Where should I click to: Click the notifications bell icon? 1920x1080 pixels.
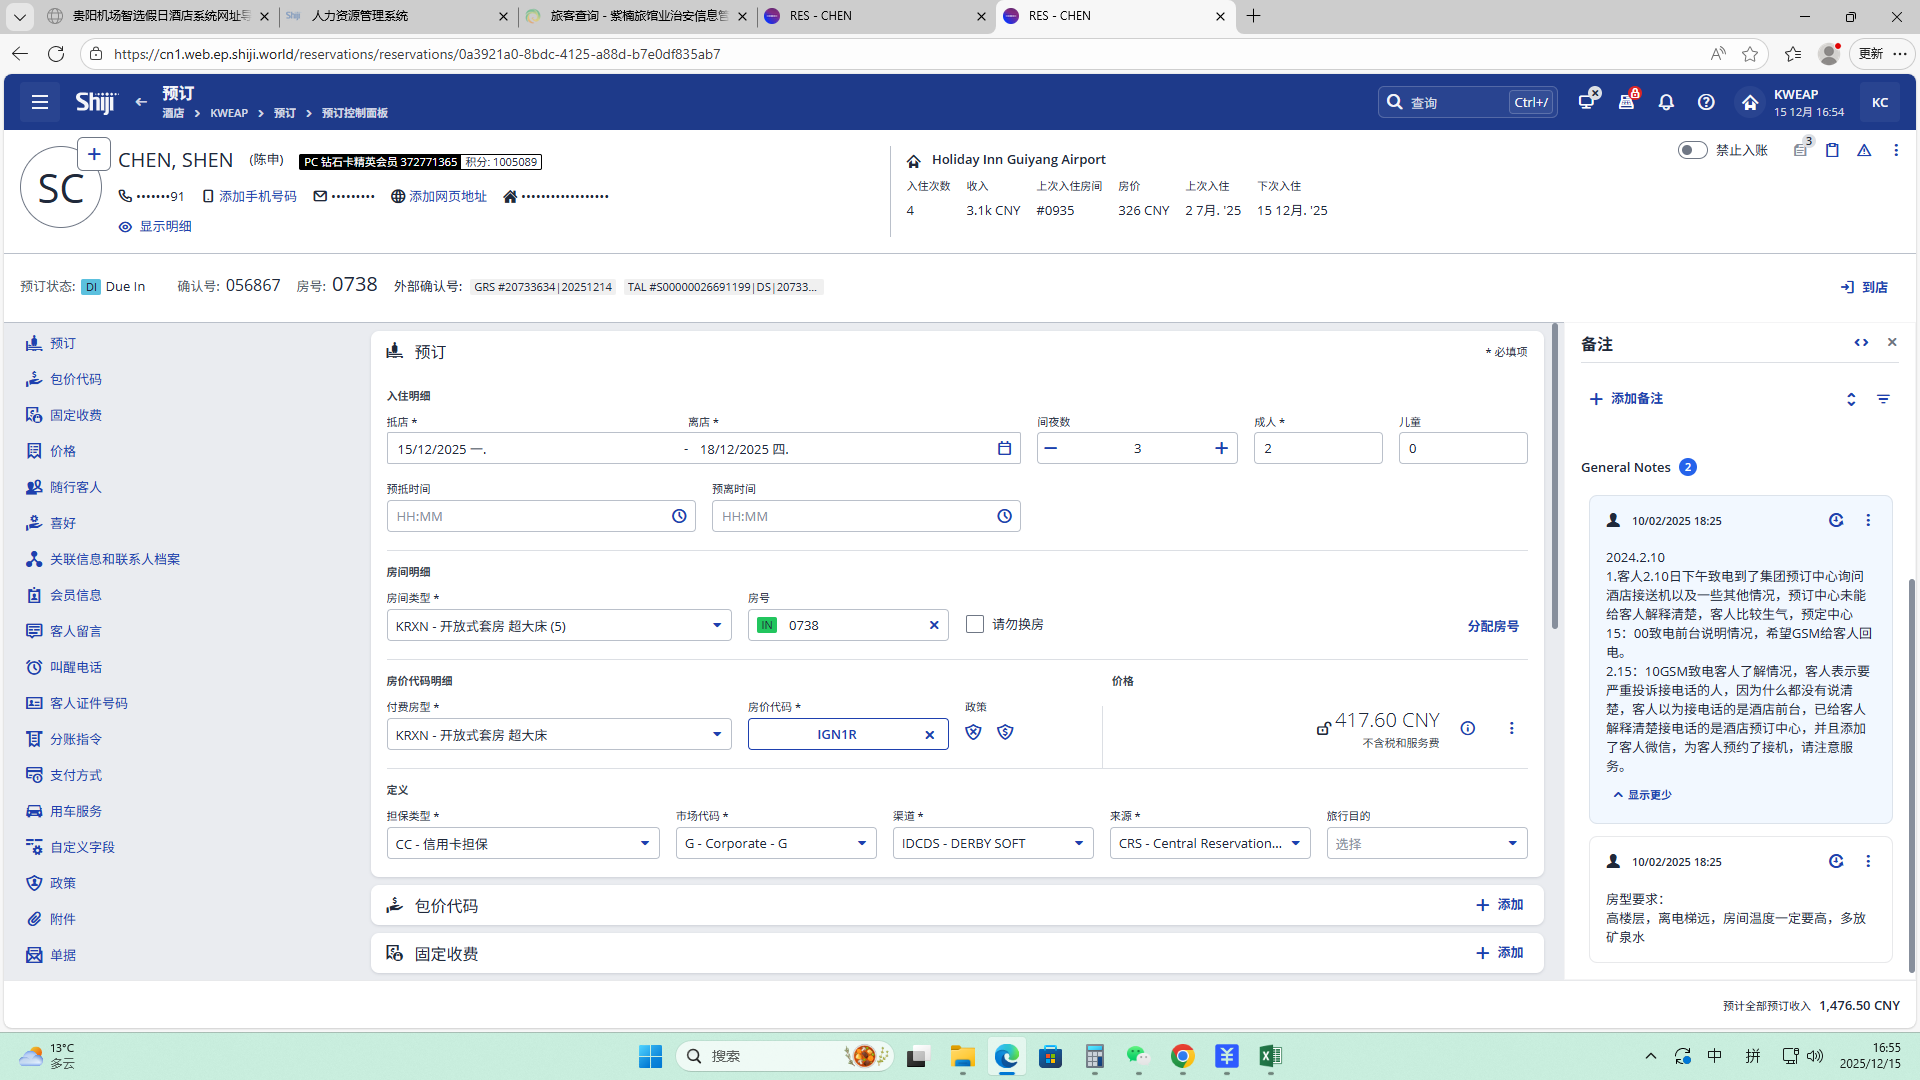pos(1666,102)
